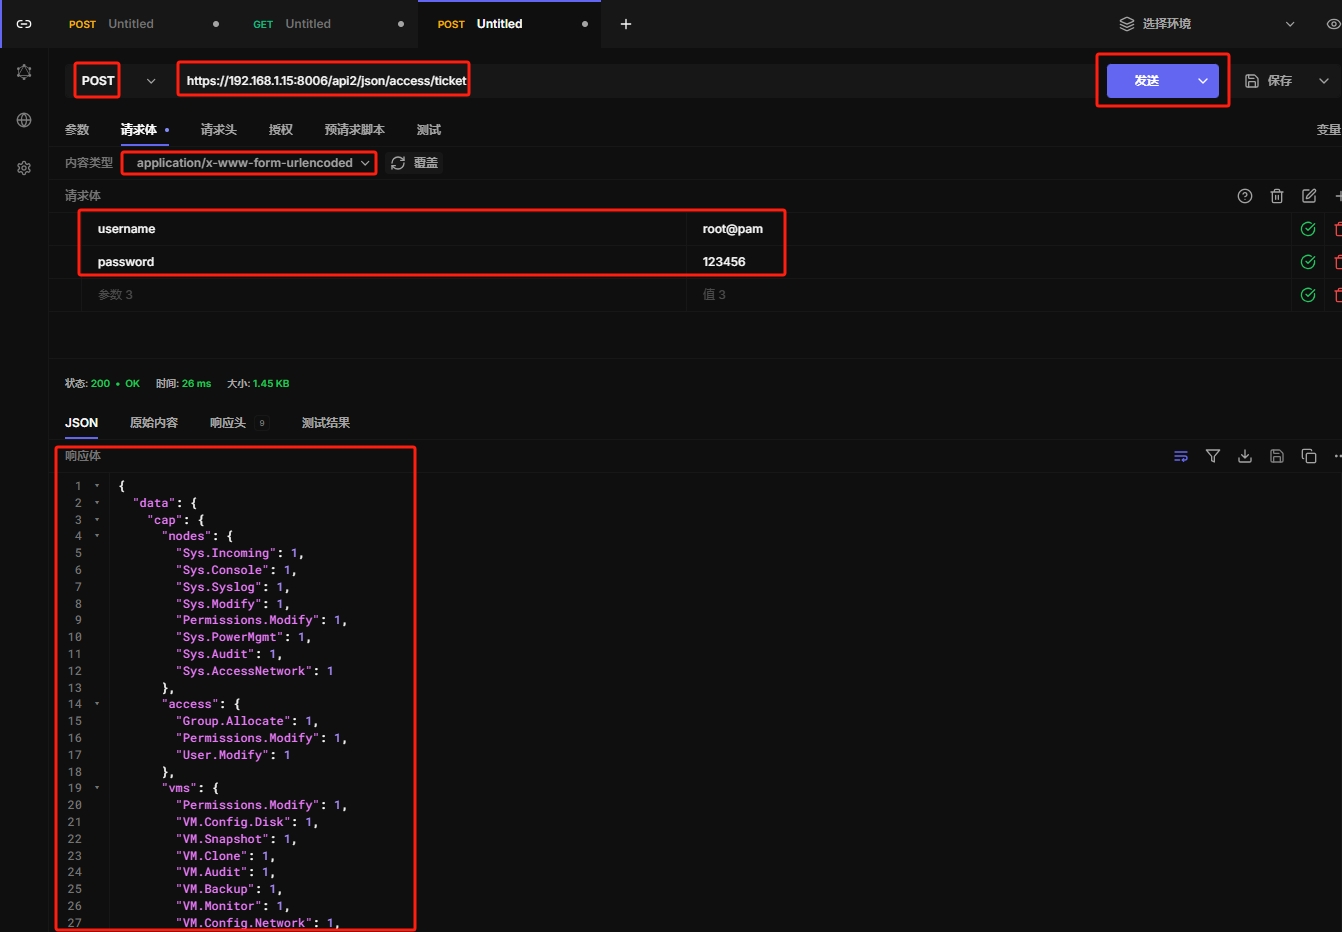Disable the username parameter checkmark
The image size is (1342, 932).
tap(1307, 229)
